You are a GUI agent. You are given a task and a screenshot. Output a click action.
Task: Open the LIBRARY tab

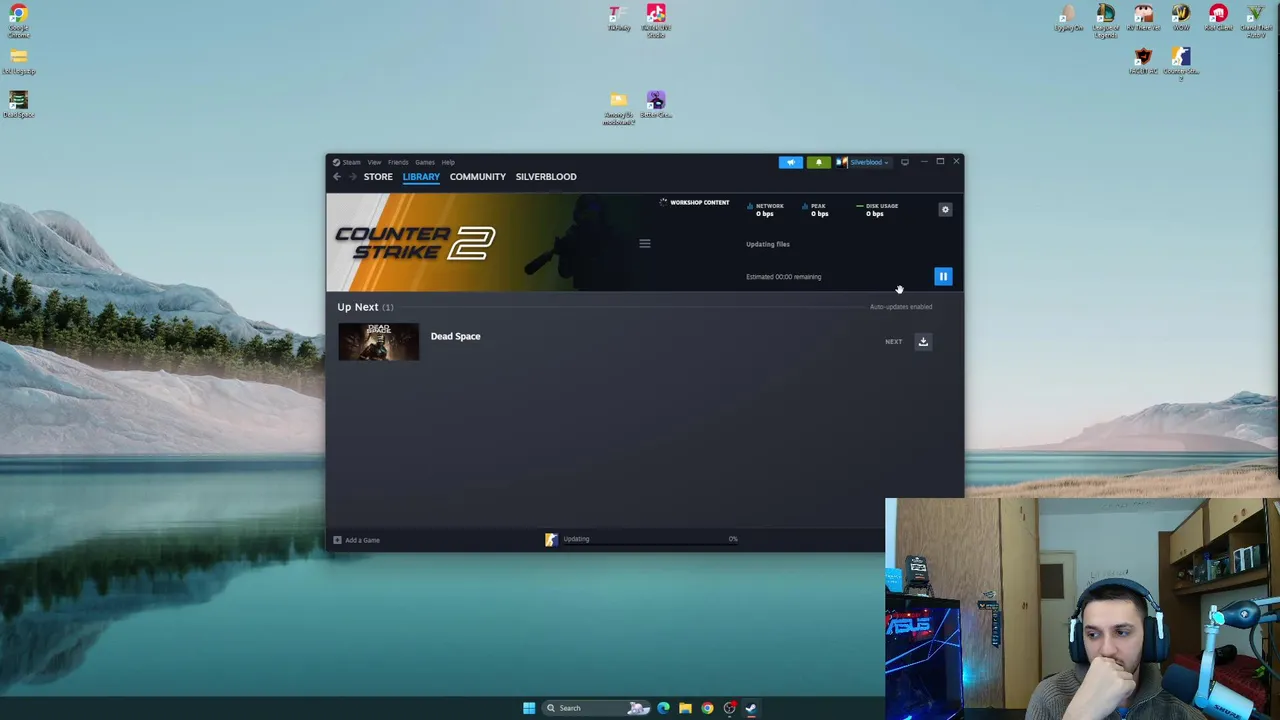[x=421, y=177]
